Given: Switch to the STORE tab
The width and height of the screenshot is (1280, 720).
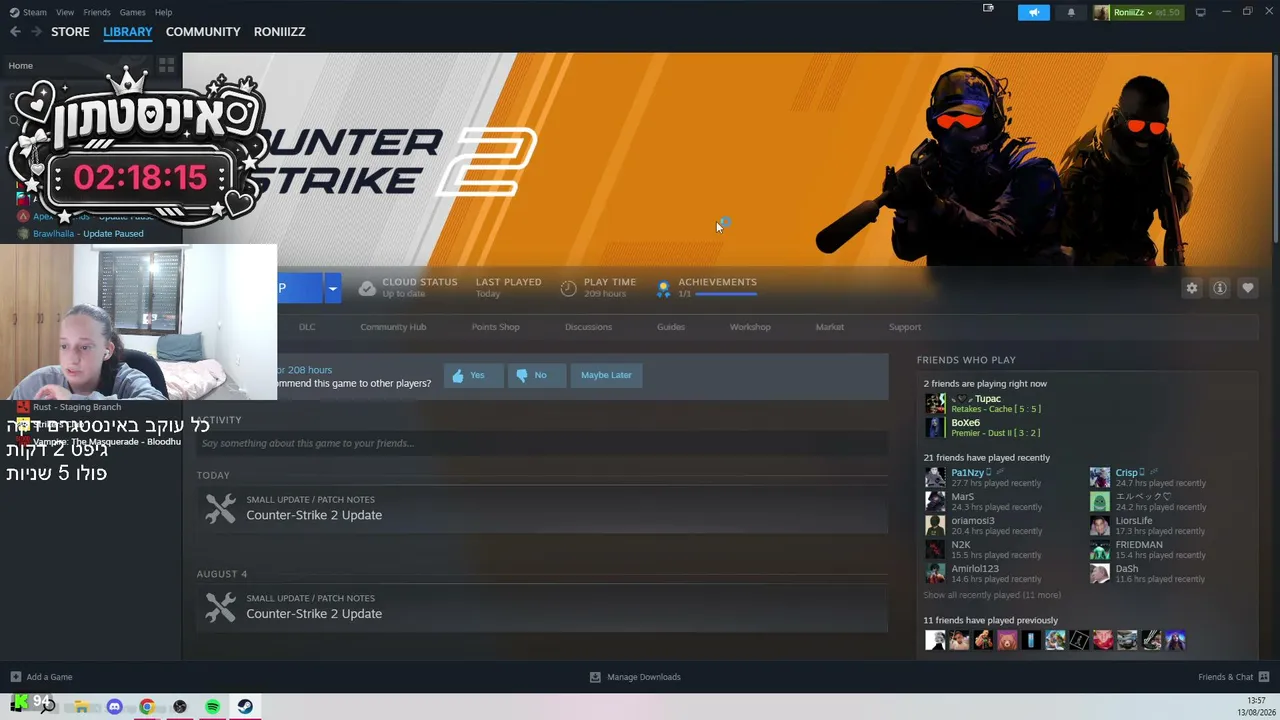Looking at the screenshot, I should coord(70,32).
